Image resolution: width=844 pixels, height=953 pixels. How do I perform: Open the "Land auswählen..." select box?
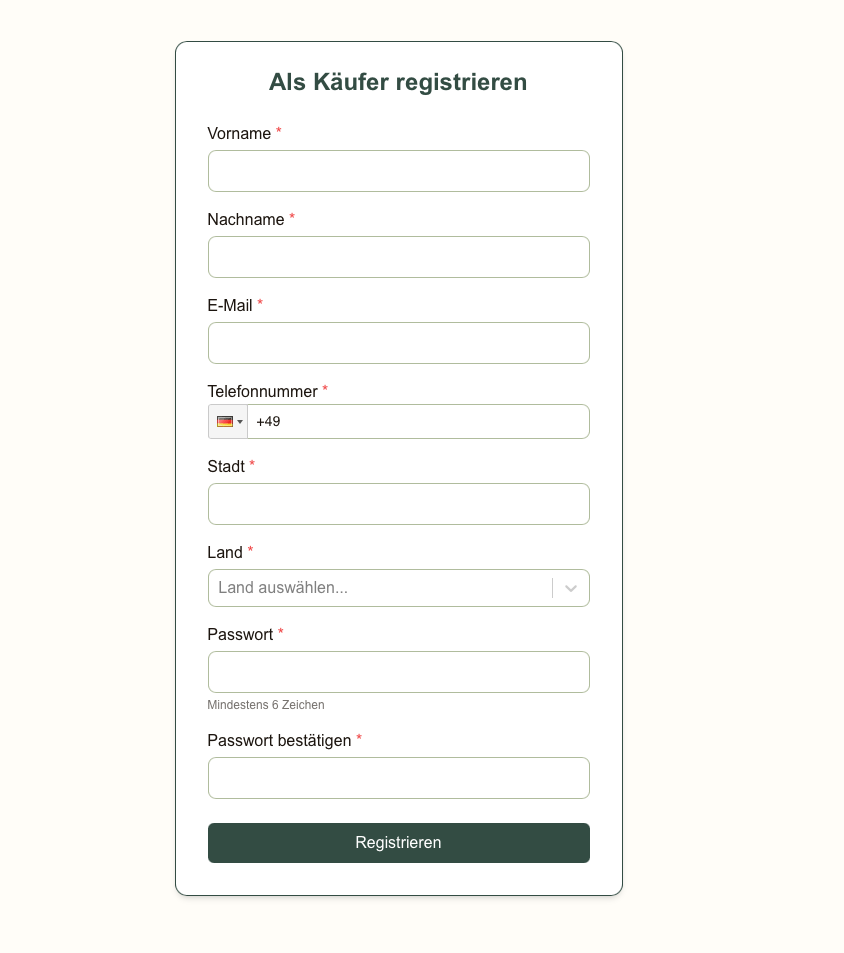point(380,588)
